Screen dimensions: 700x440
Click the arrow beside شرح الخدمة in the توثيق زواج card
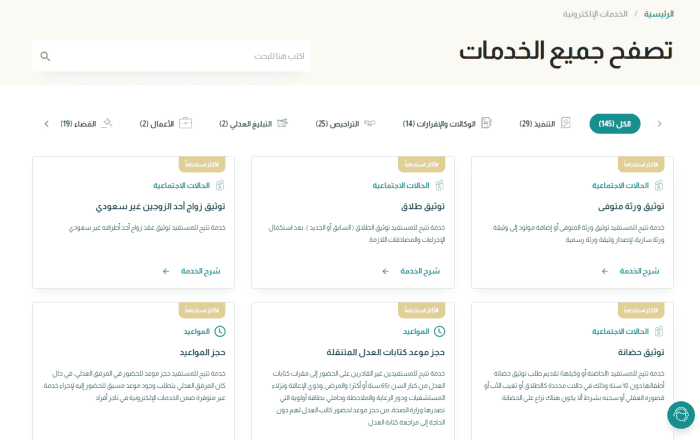pos(166,271)
